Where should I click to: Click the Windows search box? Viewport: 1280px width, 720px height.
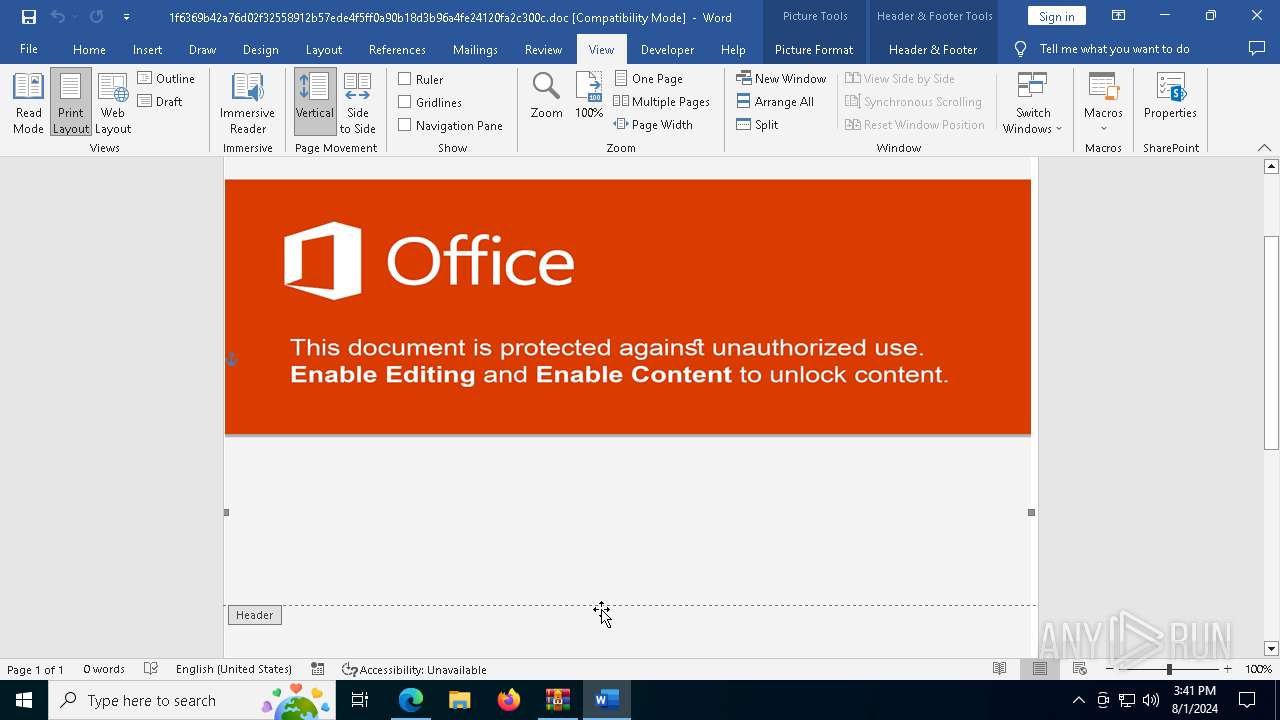pyautogui.click(x=192, y=700)
